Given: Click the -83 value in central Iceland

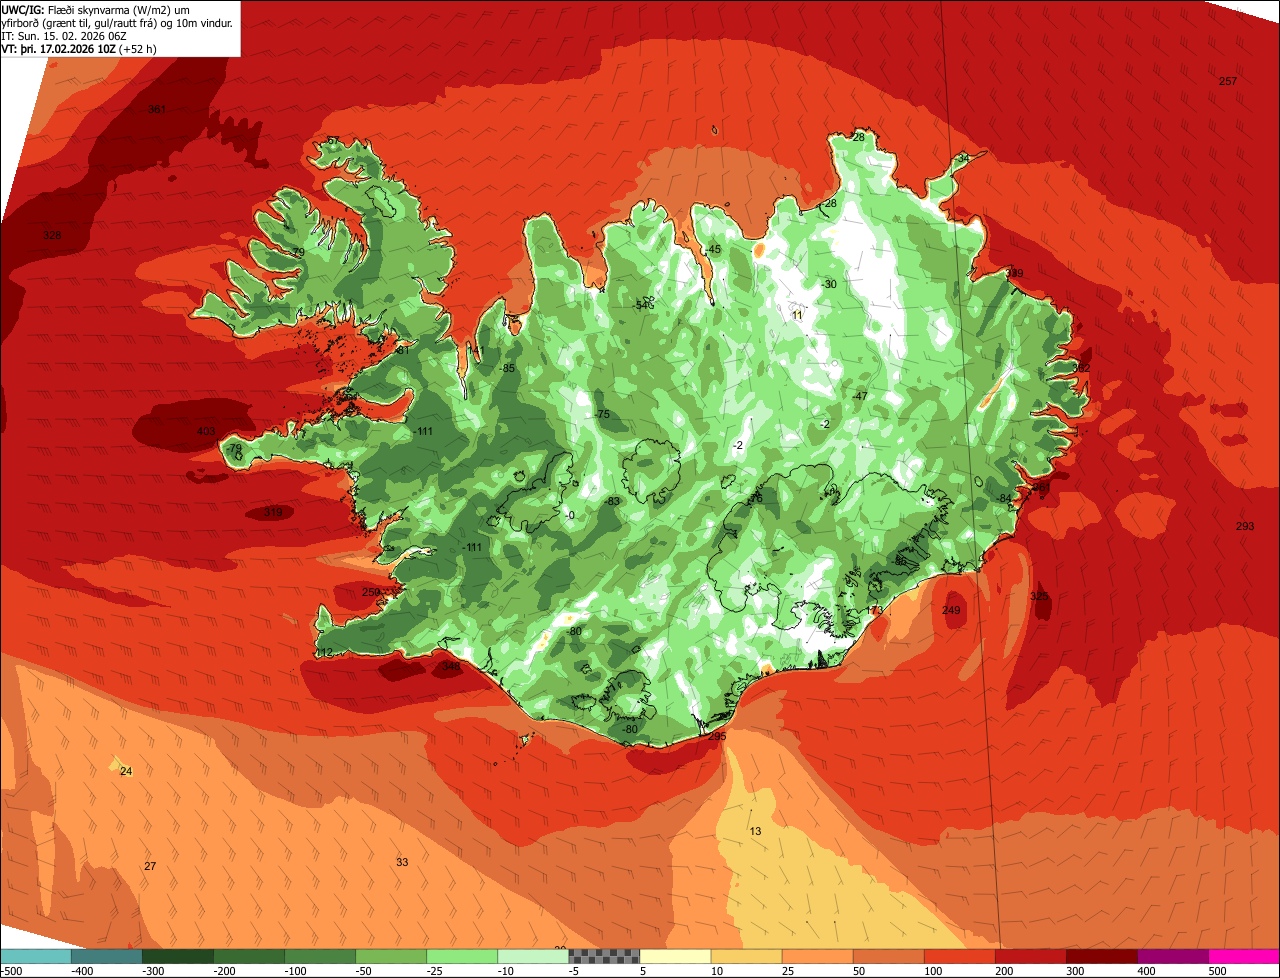Looking at the screenshot, I should [x=612, y=501].
